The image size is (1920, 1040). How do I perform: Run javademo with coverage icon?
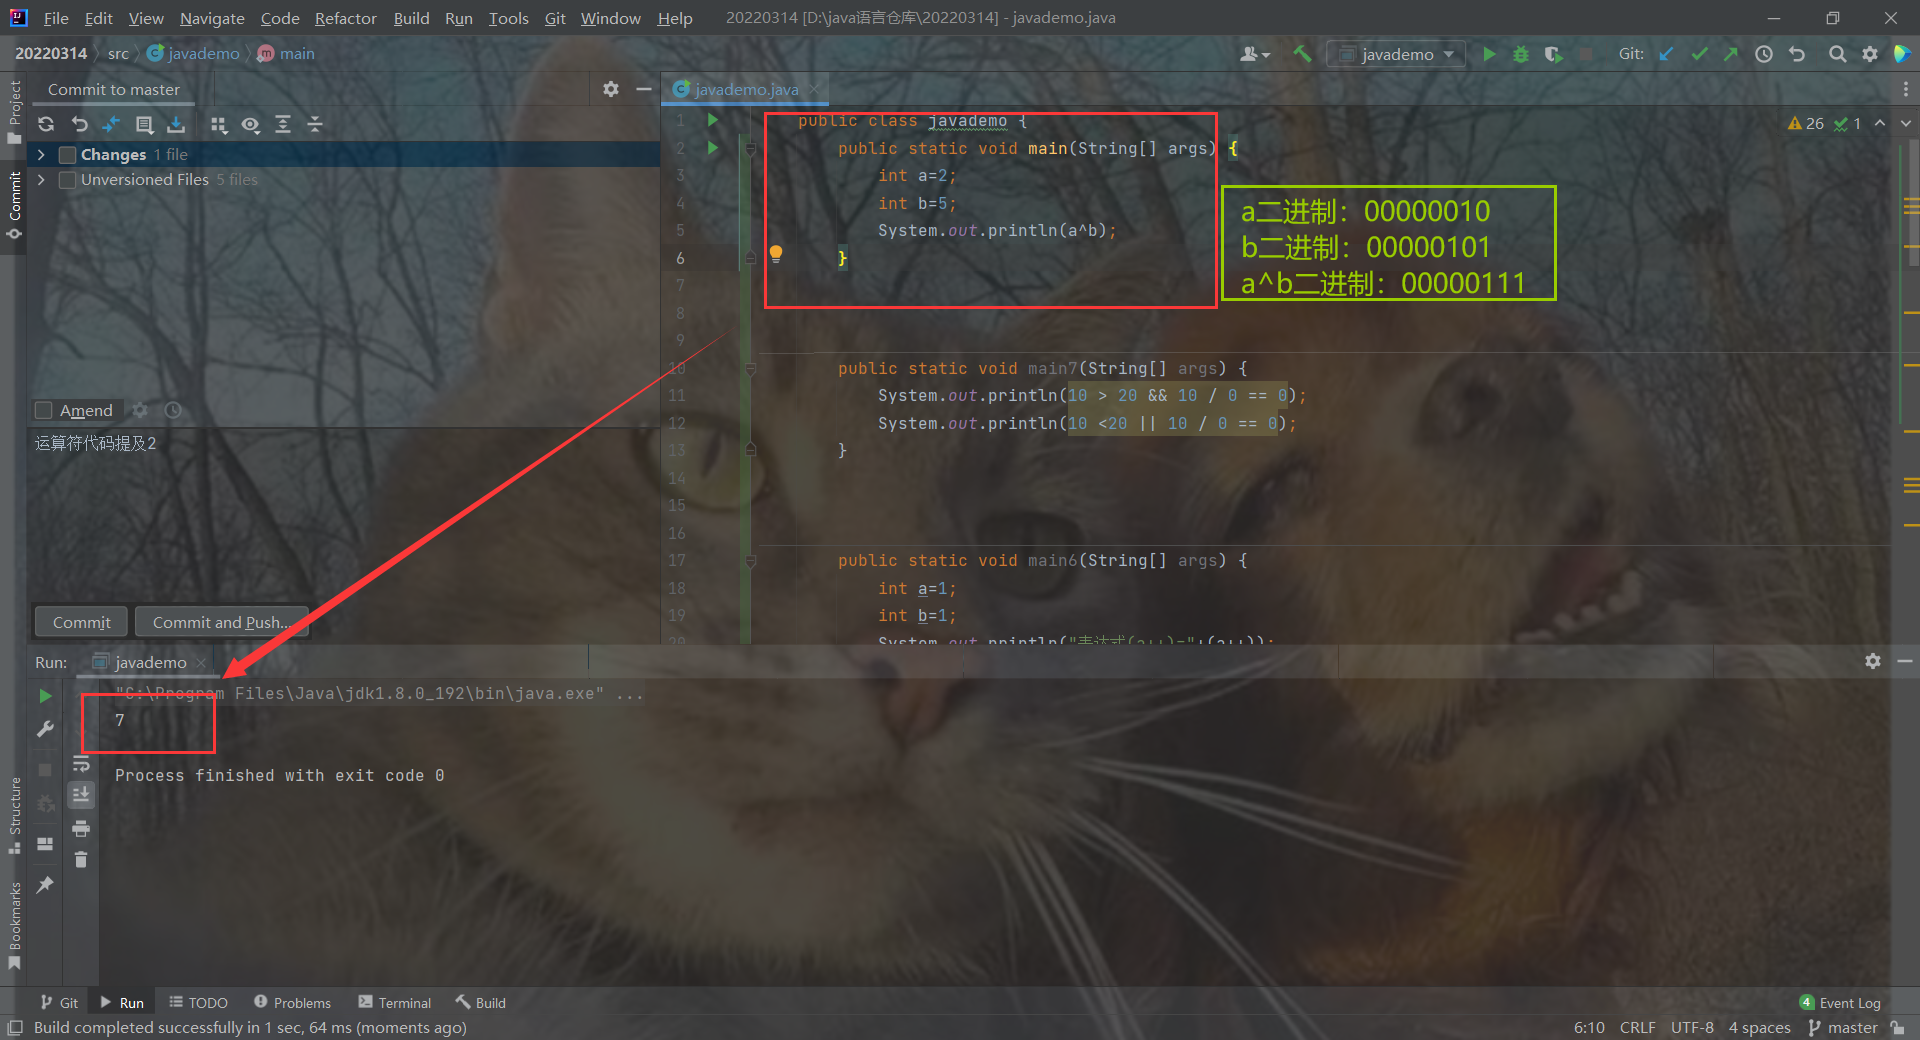pos(1553,54)
